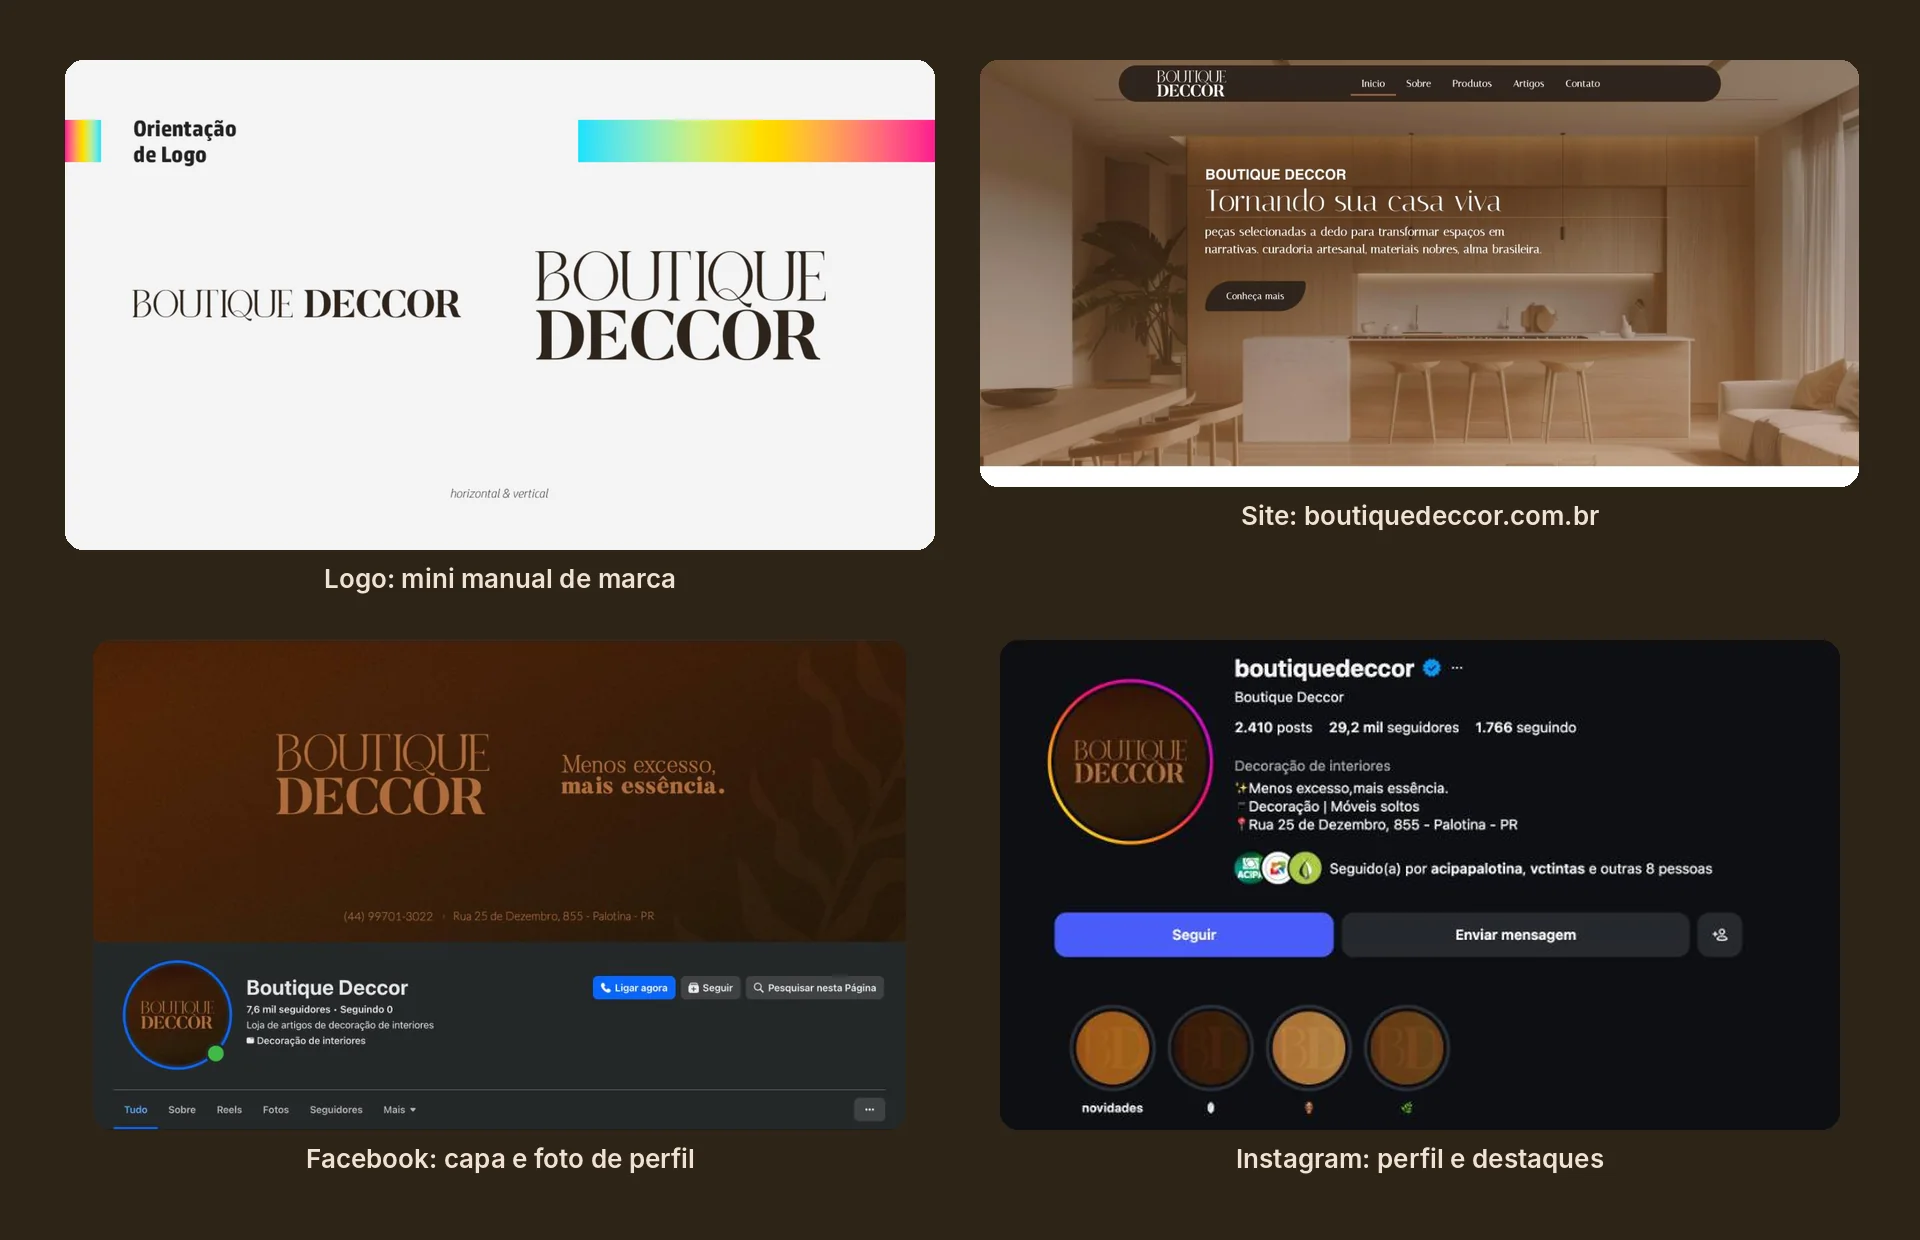
Task: Open the Fotos tab on Facebook page
Action: coord(276,1110)
